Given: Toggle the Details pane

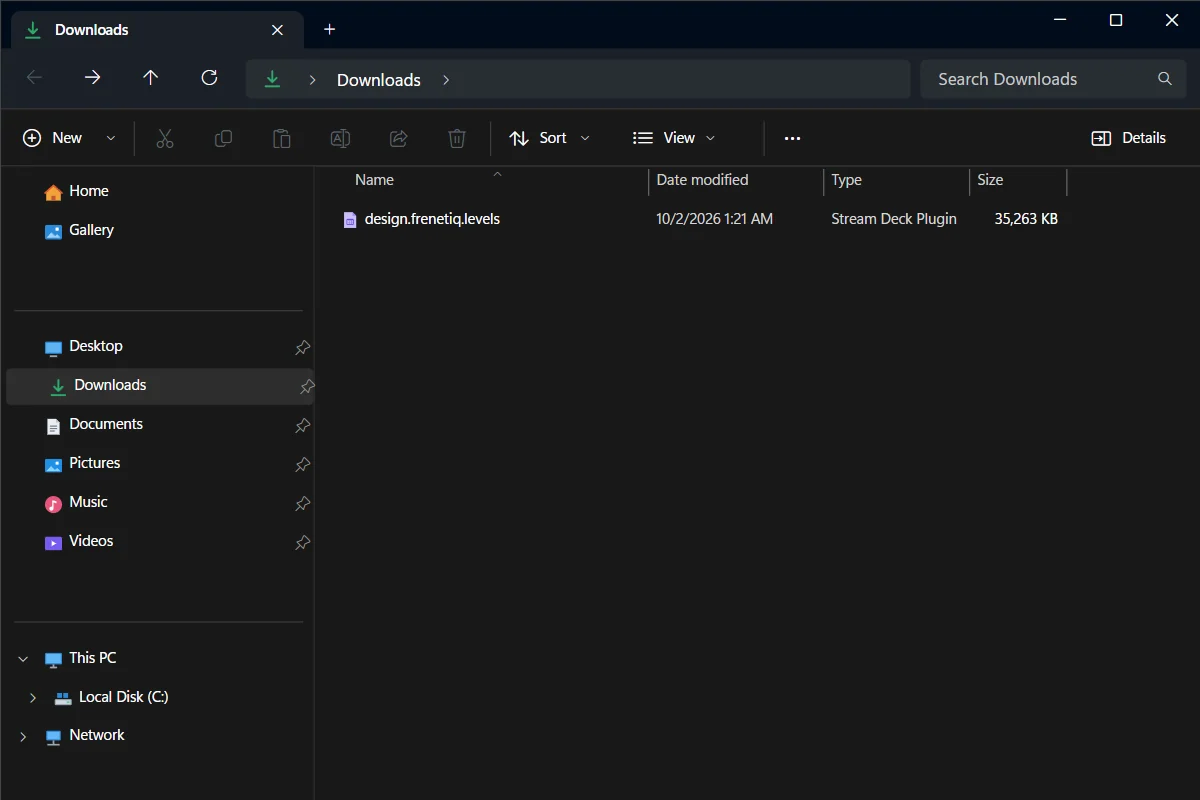Looking at the screenshot, I should click(1129, 138).
